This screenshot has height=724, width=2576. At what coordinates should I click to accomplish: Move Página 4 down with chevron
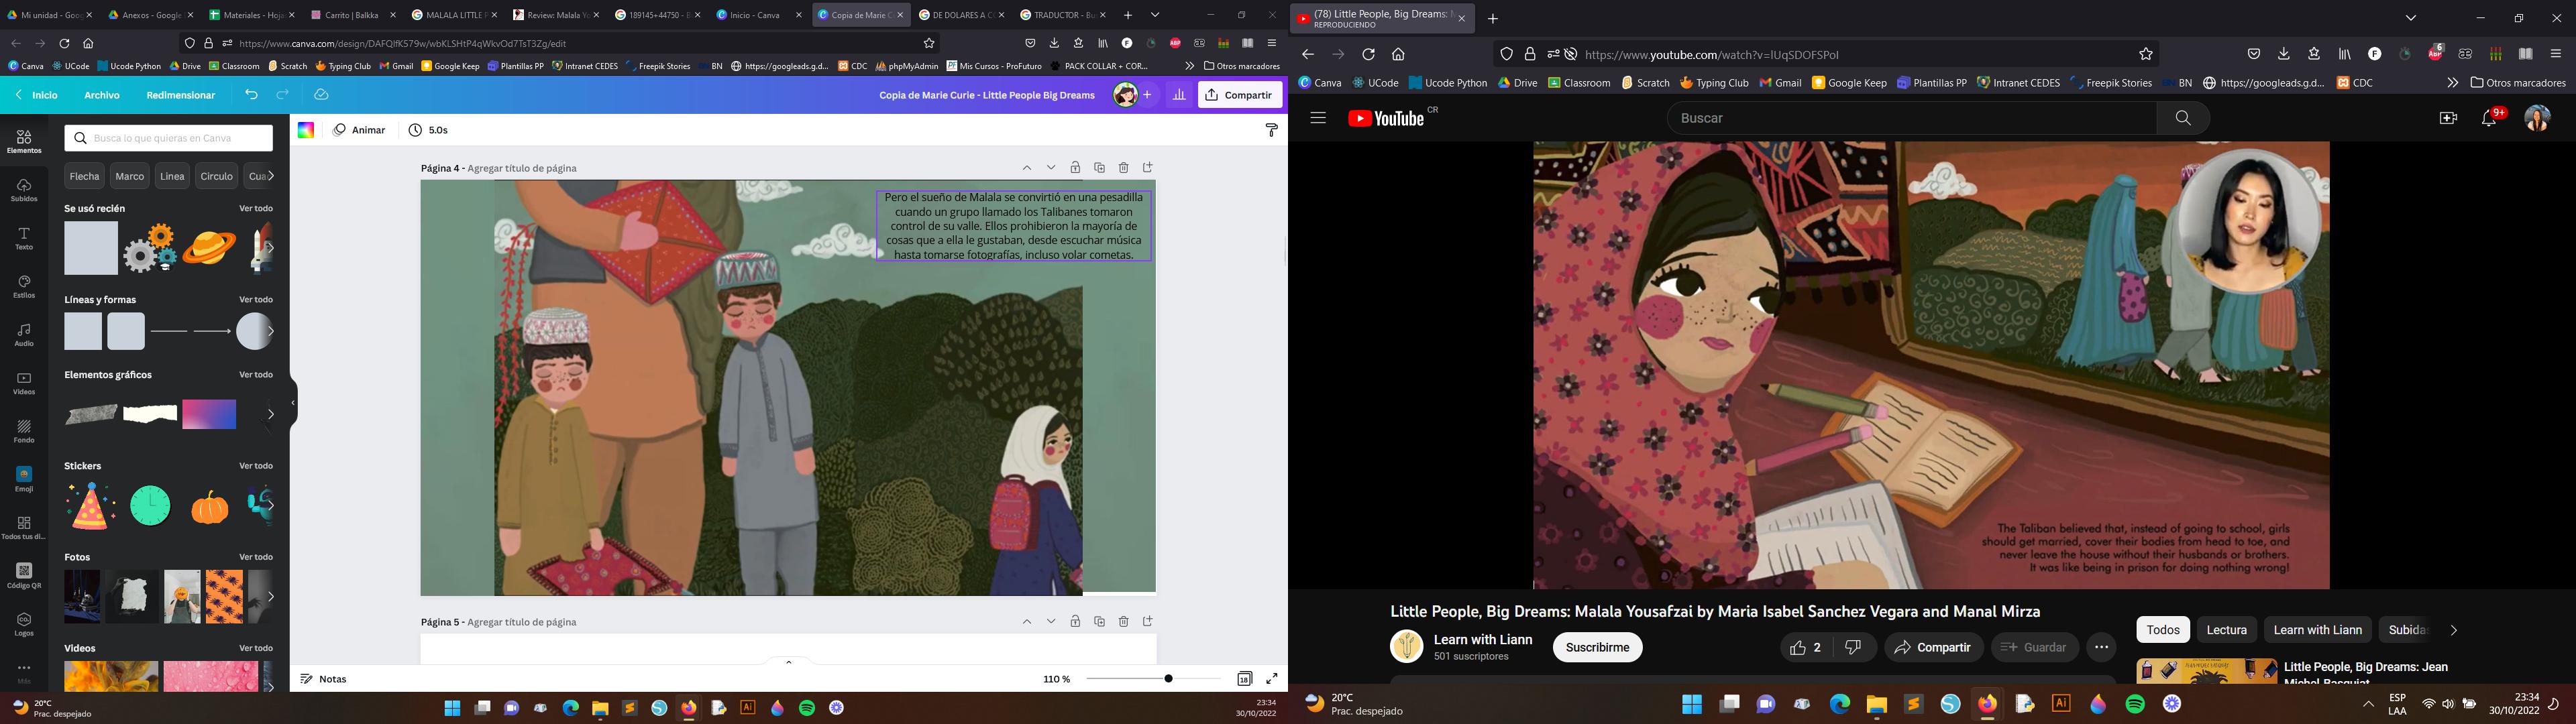click(1051, 168)
